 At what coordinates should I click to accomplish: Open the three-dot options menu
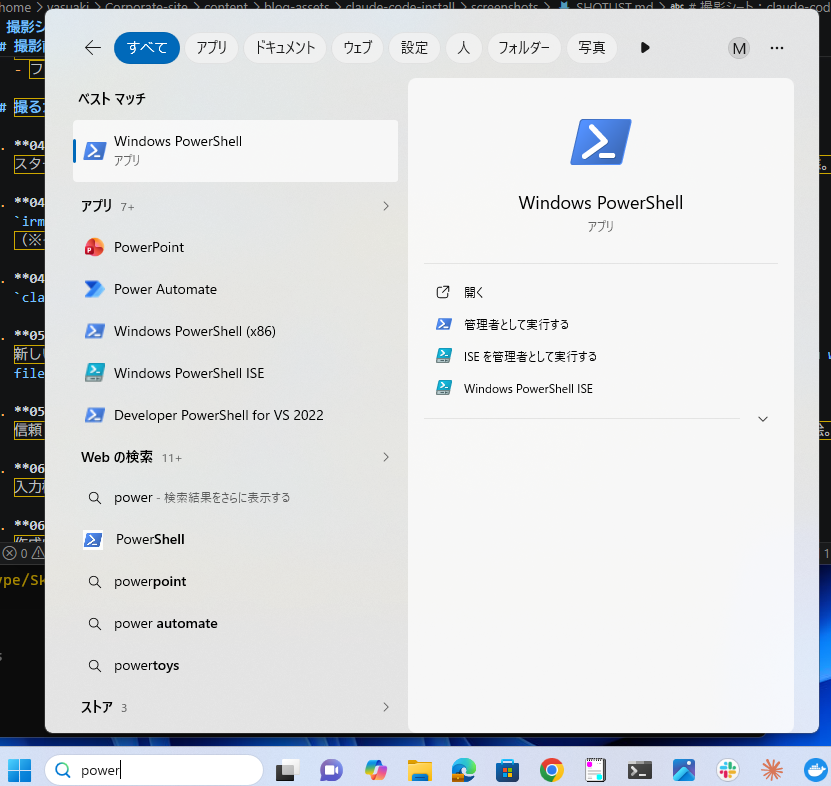coord(777,48)
